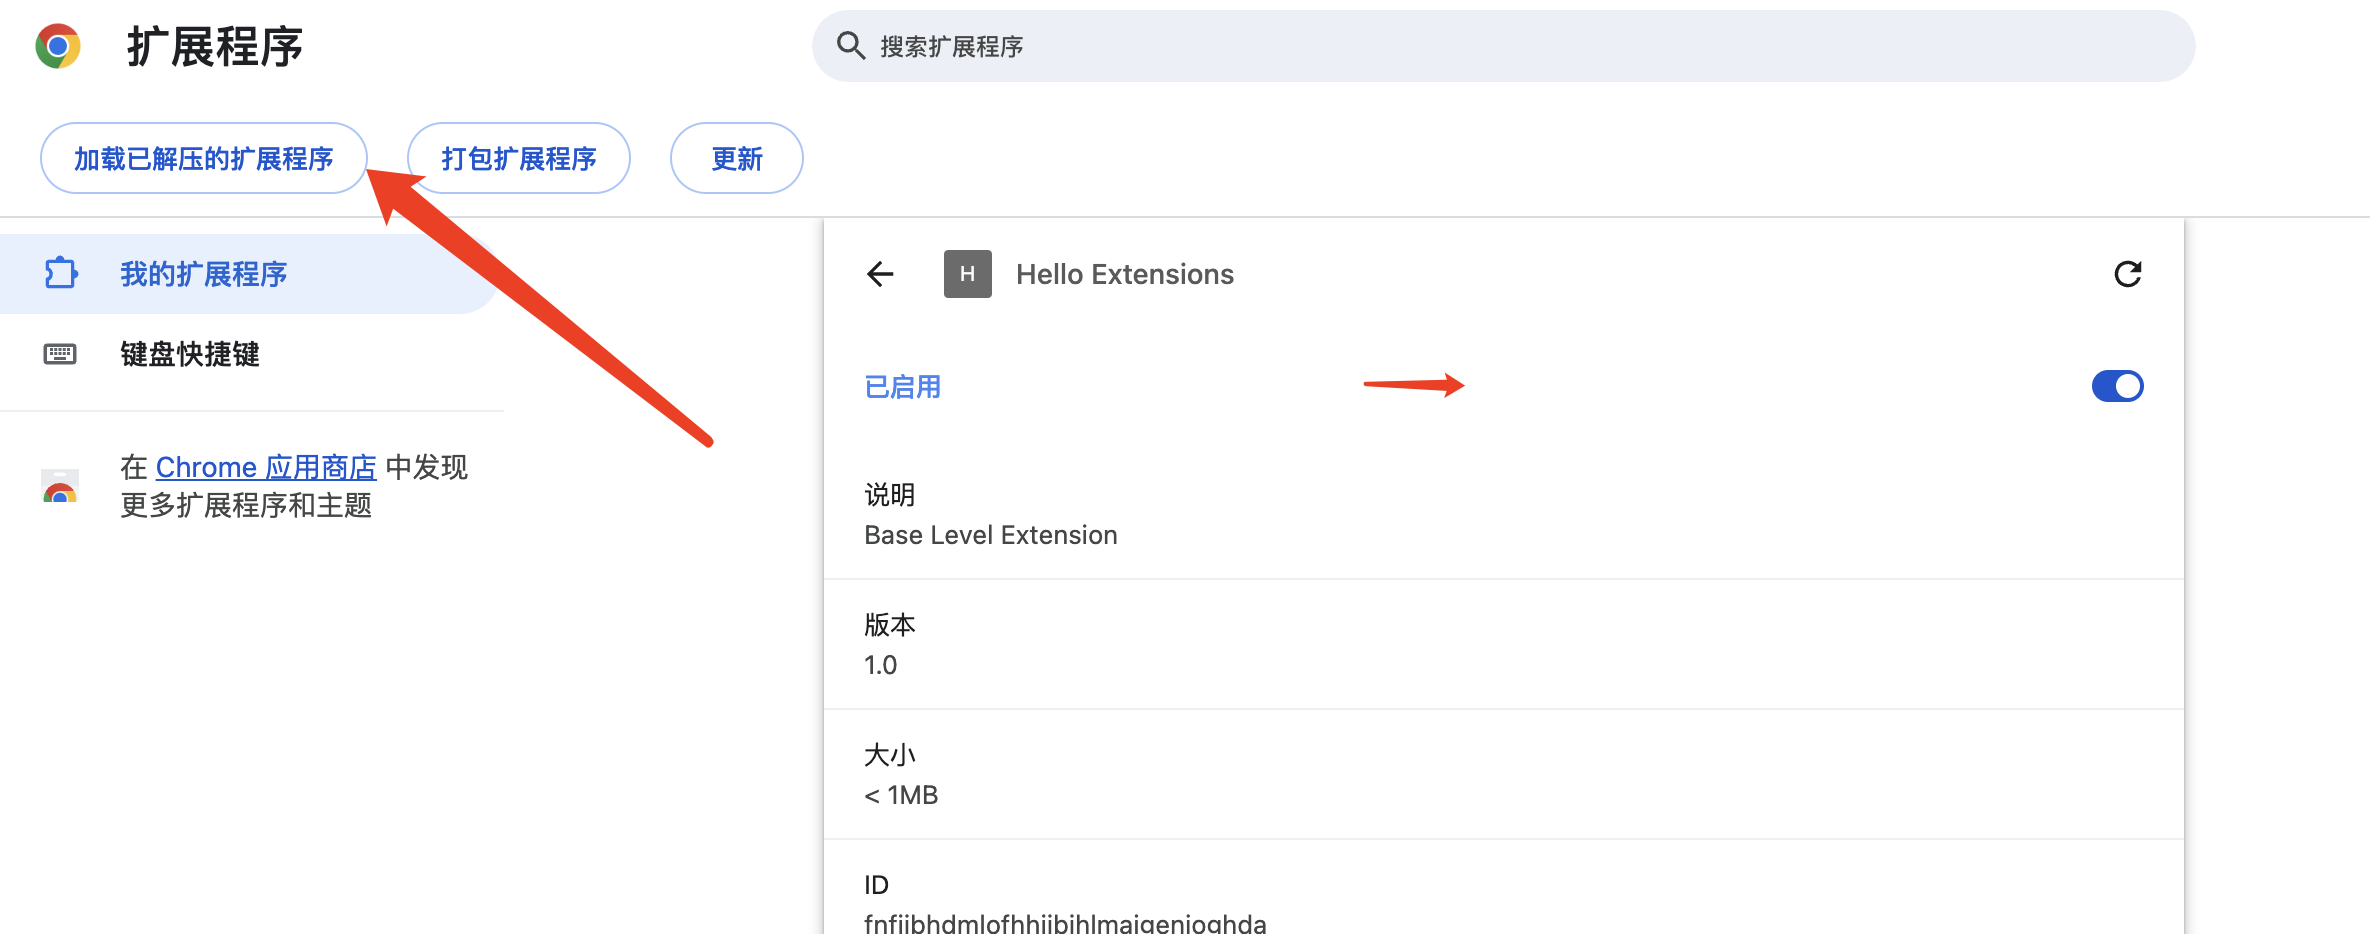2370x934 pixels.
Task: Click the 打包扩展程序 button
Action: point(518,158)
